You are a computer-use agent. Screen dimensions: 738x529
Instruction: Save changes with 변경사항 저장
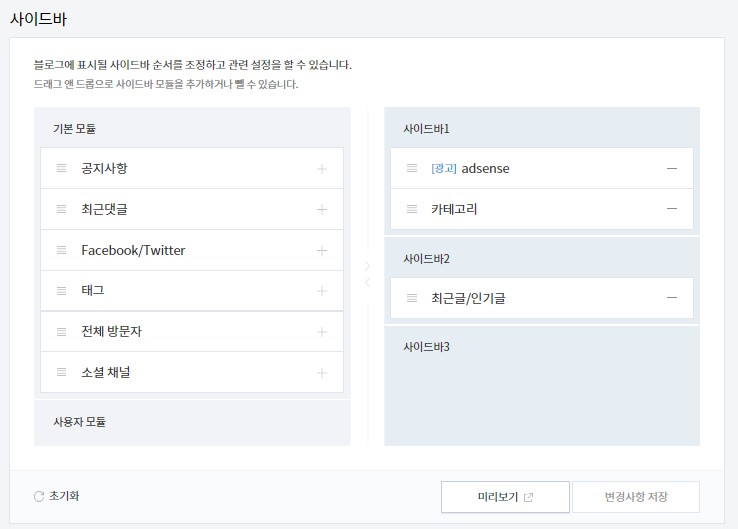coord(636,497)
